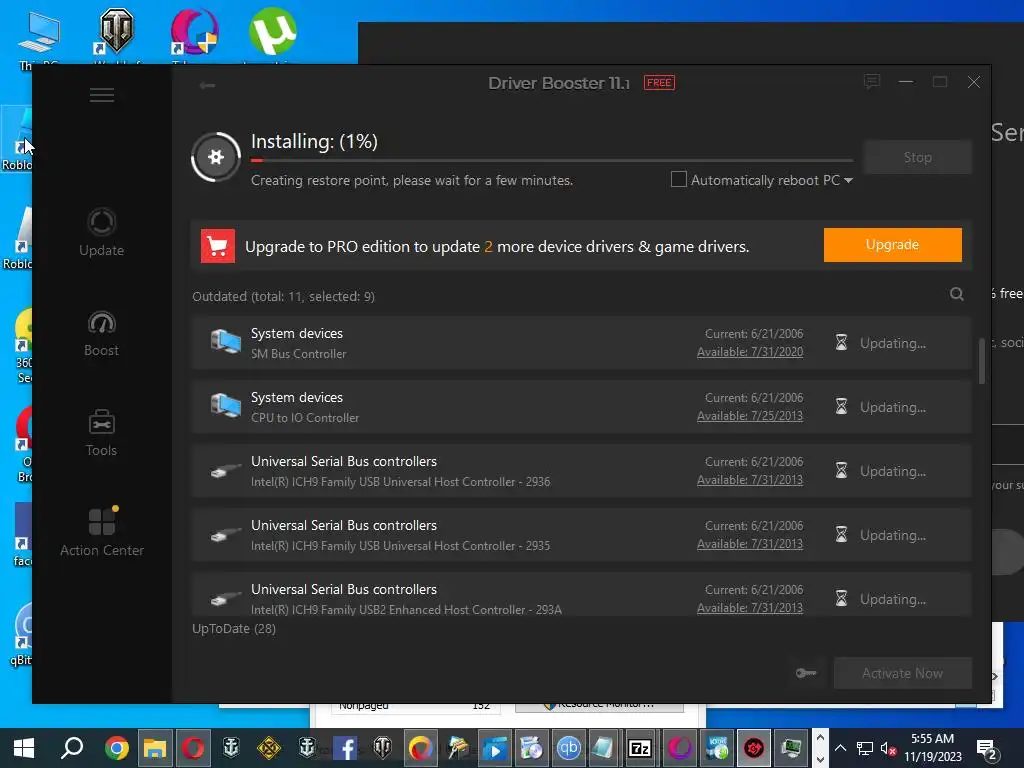The height and width of the screenshot is (768, 1024).
Task: Open the network tray icon
Action: (x=865, y=748)
